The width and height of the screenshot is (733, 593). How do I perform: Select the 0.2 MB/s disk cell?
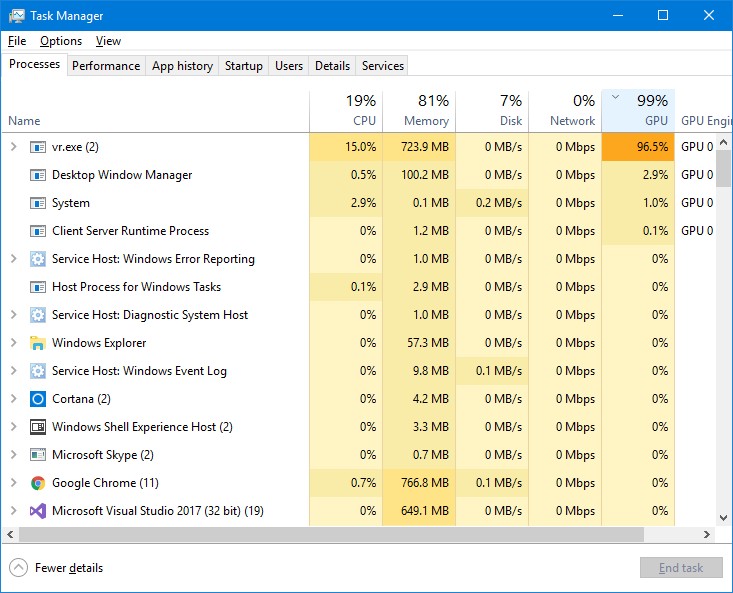492,203
